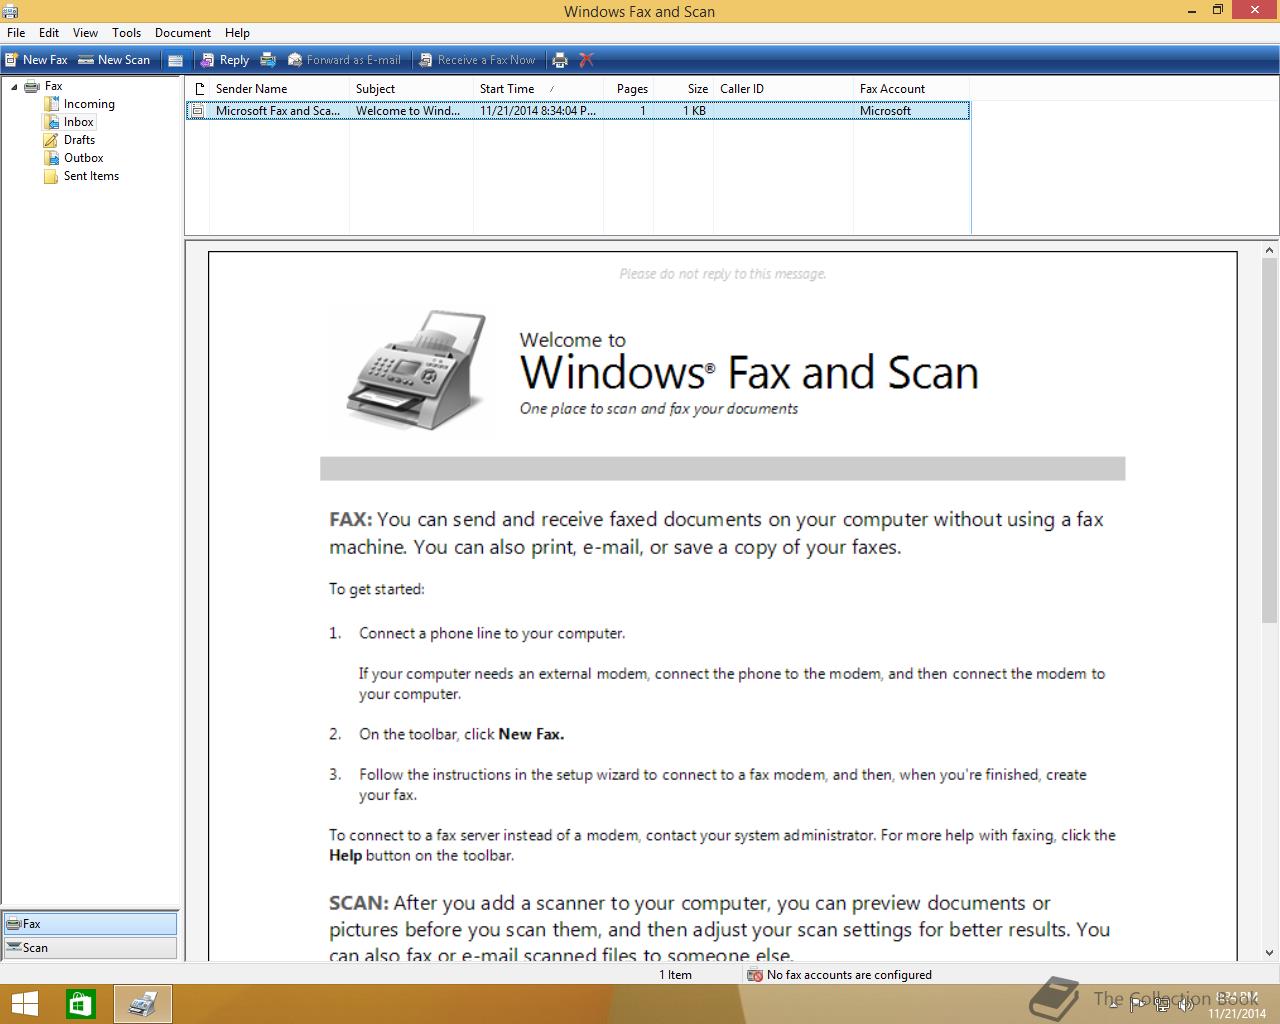The height and width of the screenshot is (1024, 1280).
Task: Click the Drafts folder icon
Action: (51, 140)
